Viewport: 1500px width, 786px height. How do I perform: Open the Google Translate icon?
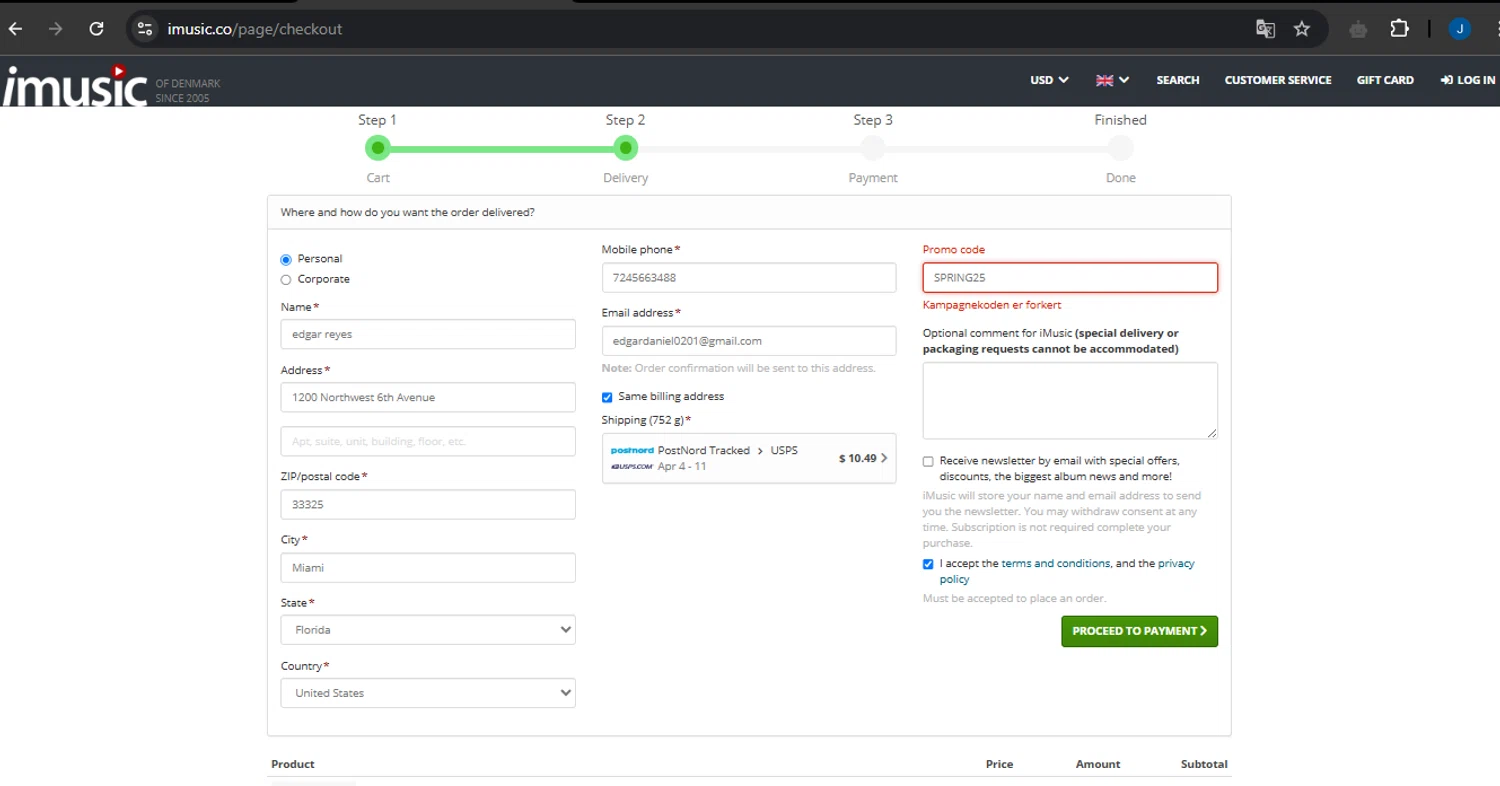[1265, 29]
